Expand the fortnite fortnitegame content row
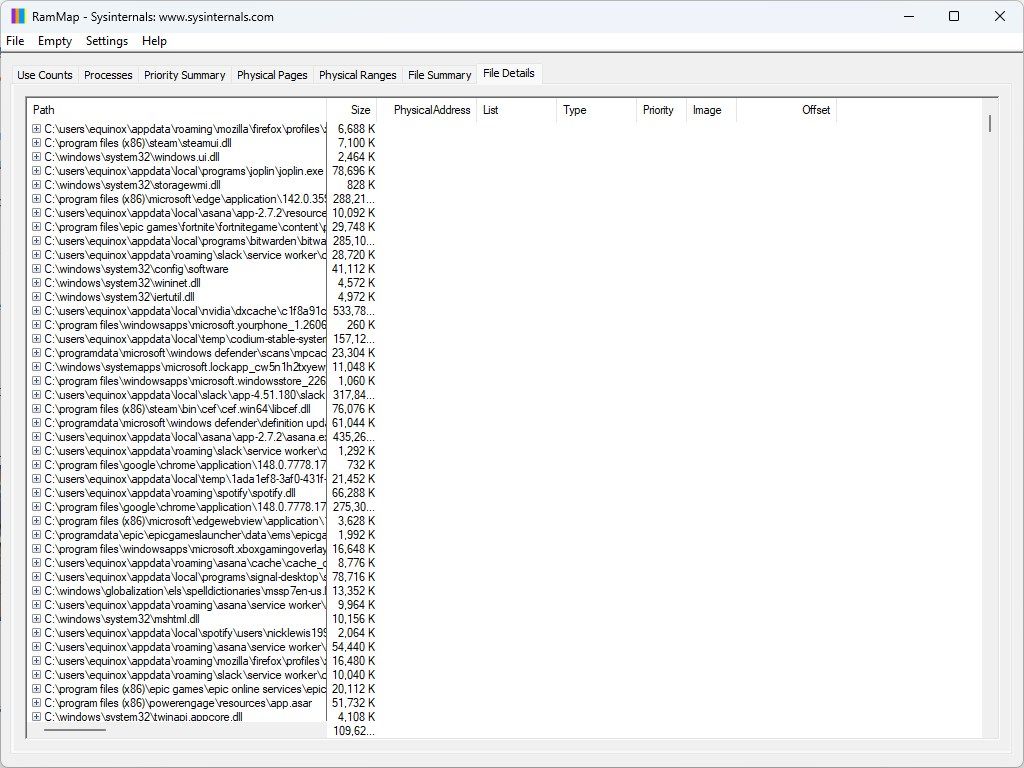This screenshot has height=768, width=1024. [37, 227]
